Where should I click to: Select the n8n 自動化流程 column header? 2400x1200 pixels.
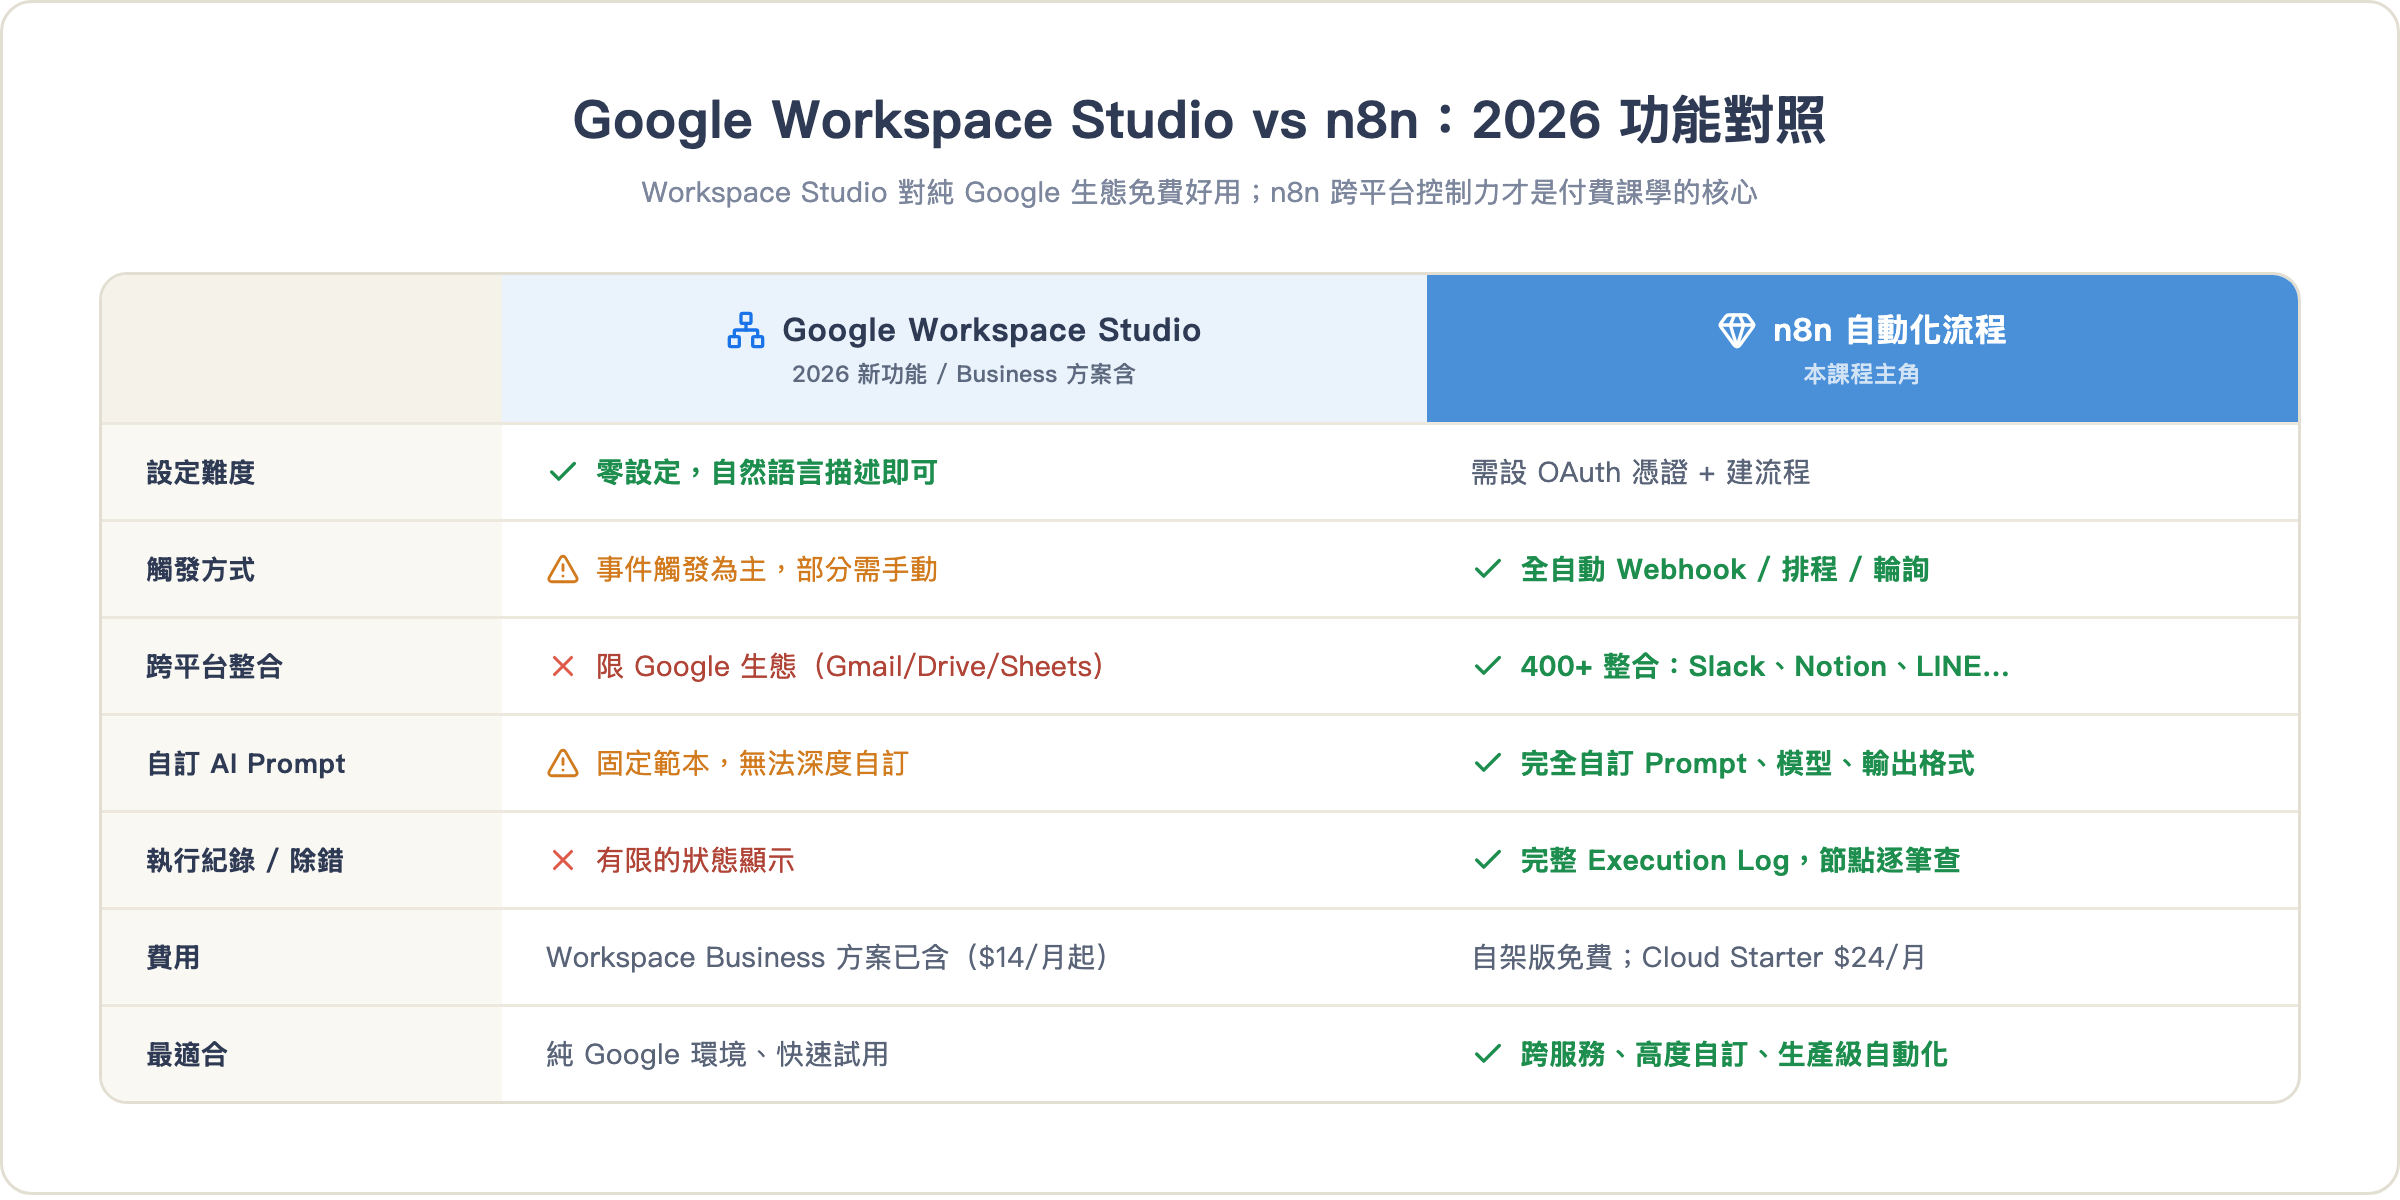(1862, 348)
